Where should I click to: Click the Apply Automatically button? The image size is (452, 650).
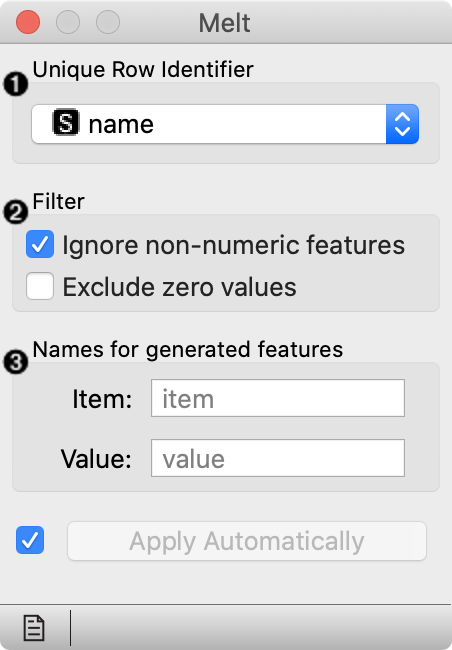tap(247, 541)
